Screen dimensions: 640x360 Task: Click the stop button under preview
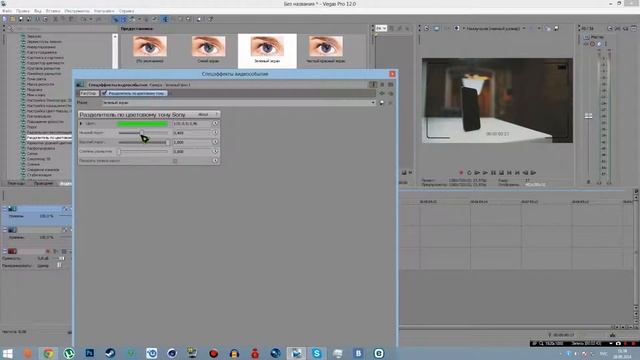pos(501,173)
